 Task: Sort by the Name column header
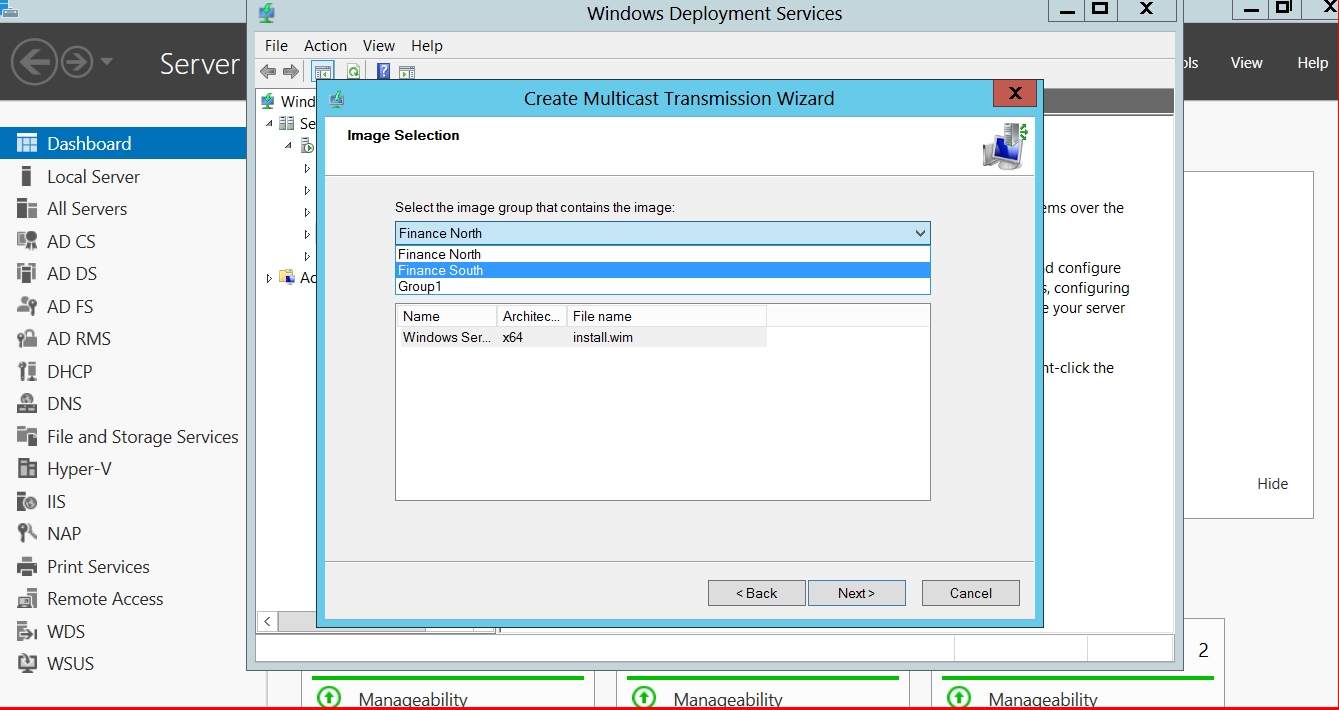tap(445, 316)
